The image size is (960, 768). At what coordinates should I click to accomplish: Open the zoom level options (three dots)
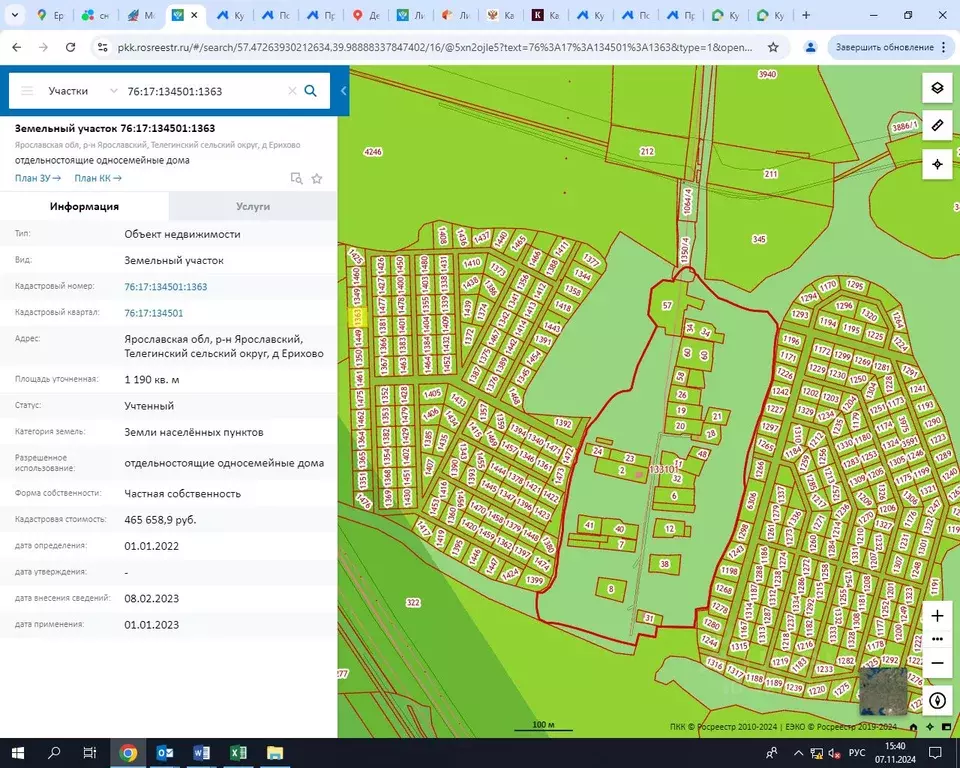click(937, 639)
